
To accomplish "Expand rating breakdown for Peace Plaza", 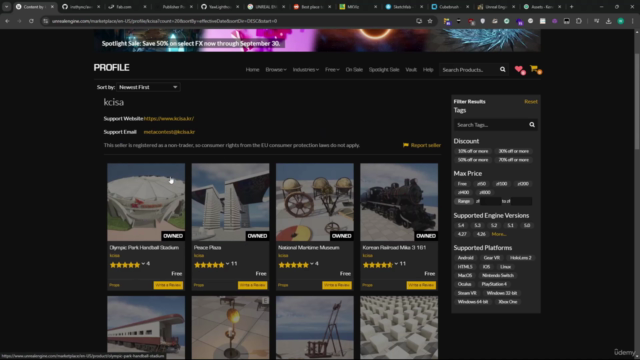I will [227, 264].
